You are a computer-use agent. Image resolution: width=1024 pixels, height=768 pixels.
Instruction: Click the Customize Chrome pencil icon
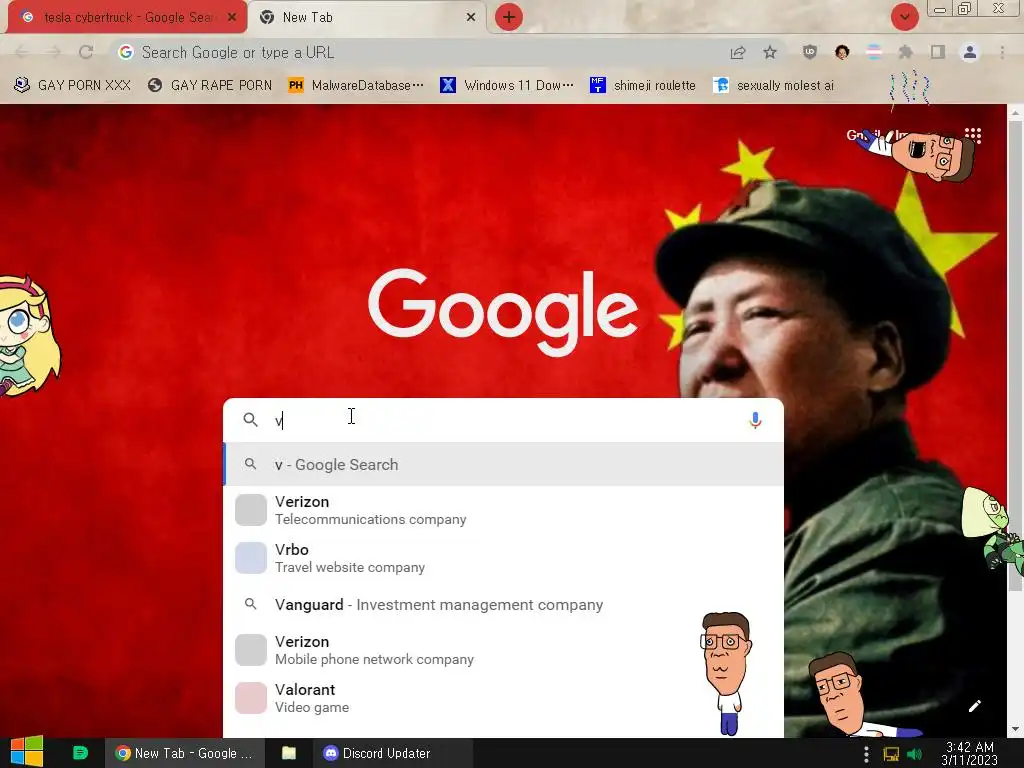(974, 706)
